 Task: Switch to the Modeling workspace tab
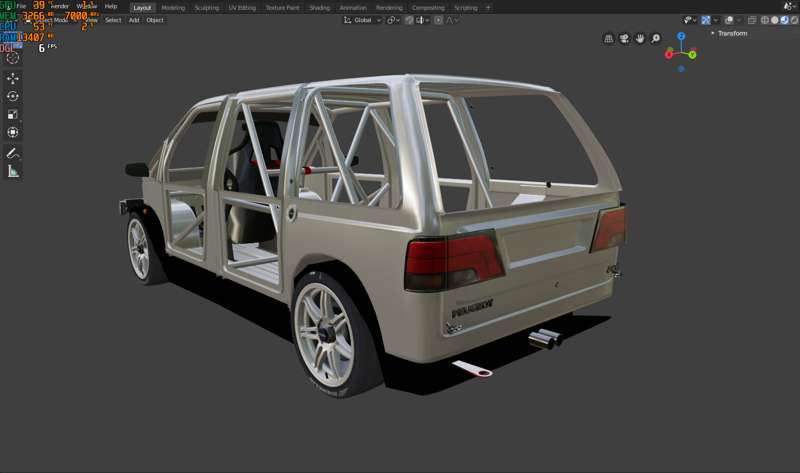click(173, 8)
